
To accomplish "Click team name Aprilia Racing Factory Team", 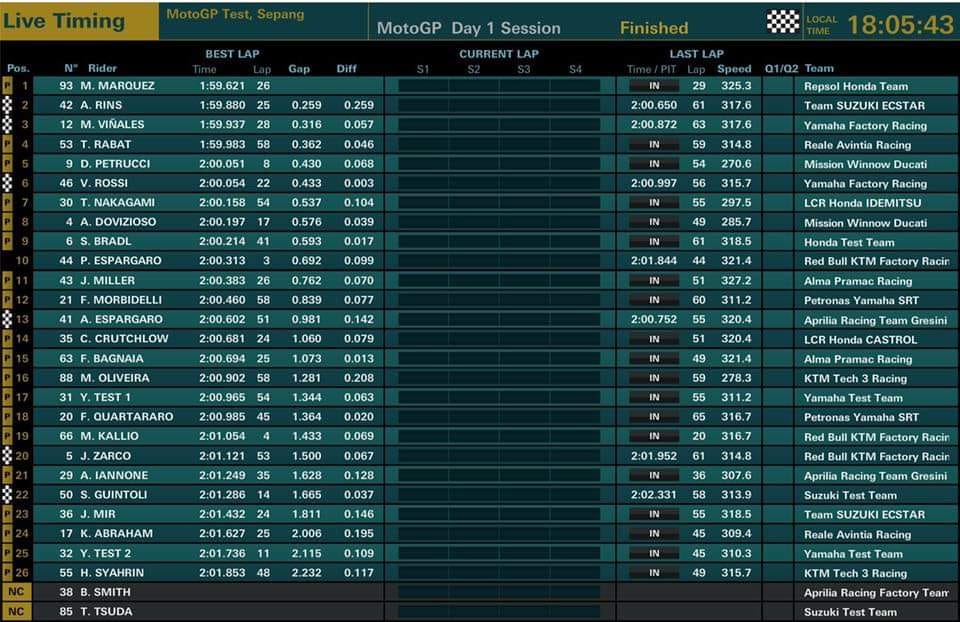I will pos(876,593).
